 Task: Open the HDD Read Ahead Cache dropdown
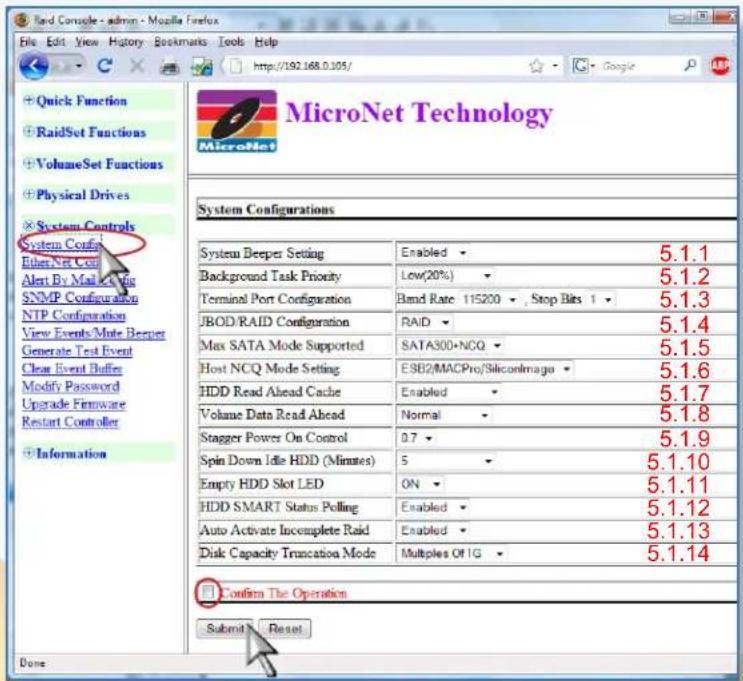coord(449,392)
